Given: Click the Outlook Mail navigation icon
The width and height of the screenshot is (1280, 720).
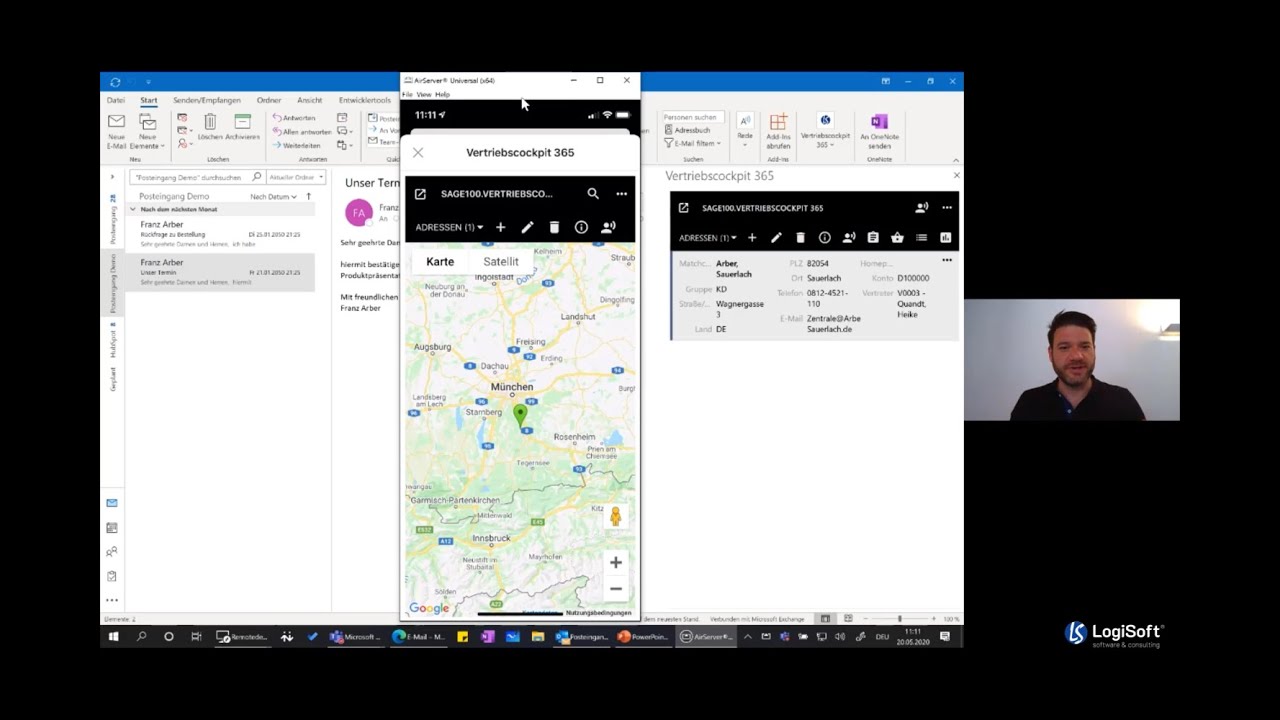Looking at the screenshot, I should coord(112,503).
